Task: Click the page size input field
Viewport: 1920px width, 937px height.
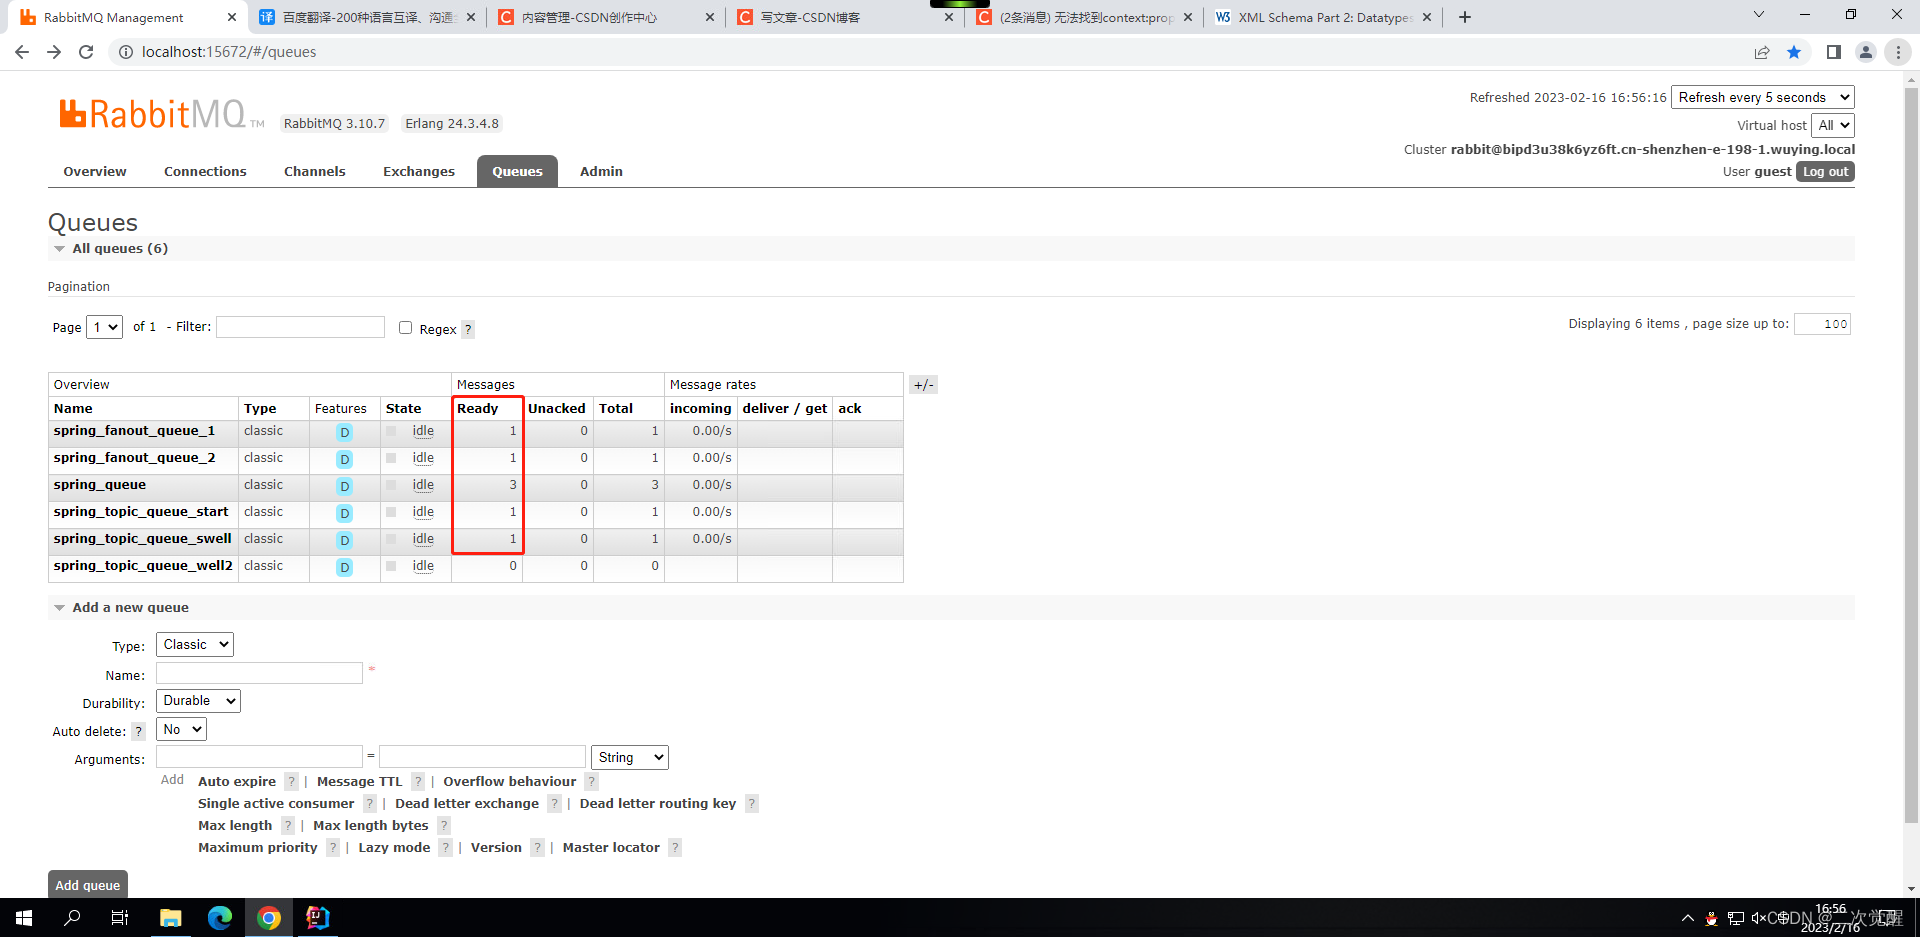Action: 1823,324
